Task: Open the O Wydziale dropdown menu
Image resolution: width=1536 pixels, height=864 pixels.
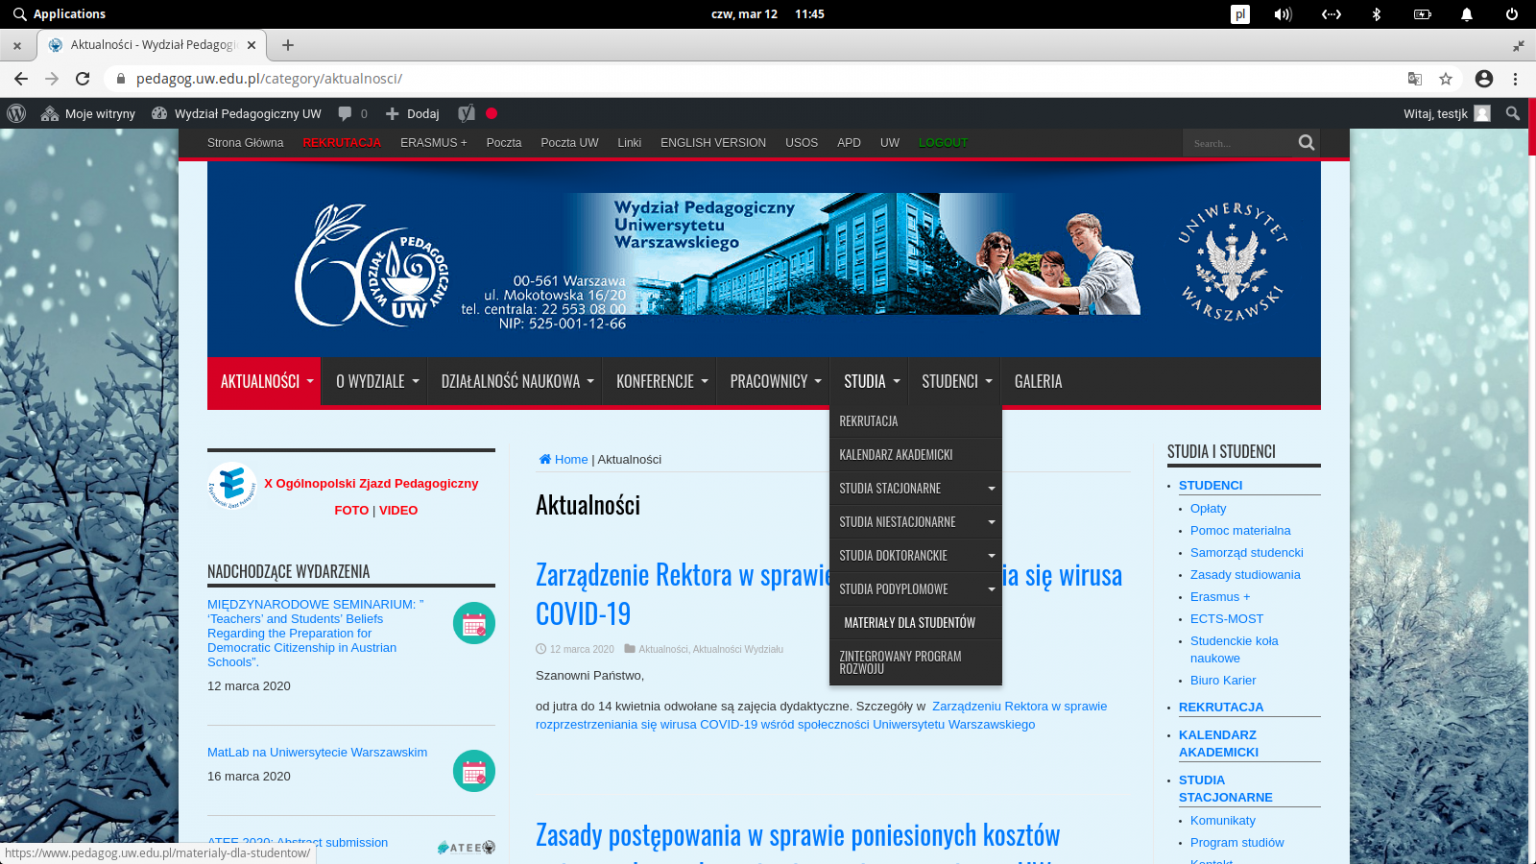Action: (374, 381)
